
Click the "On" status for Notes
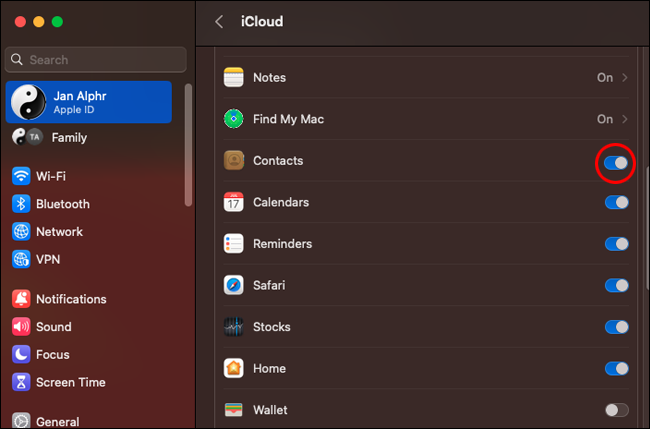[605, 78]
